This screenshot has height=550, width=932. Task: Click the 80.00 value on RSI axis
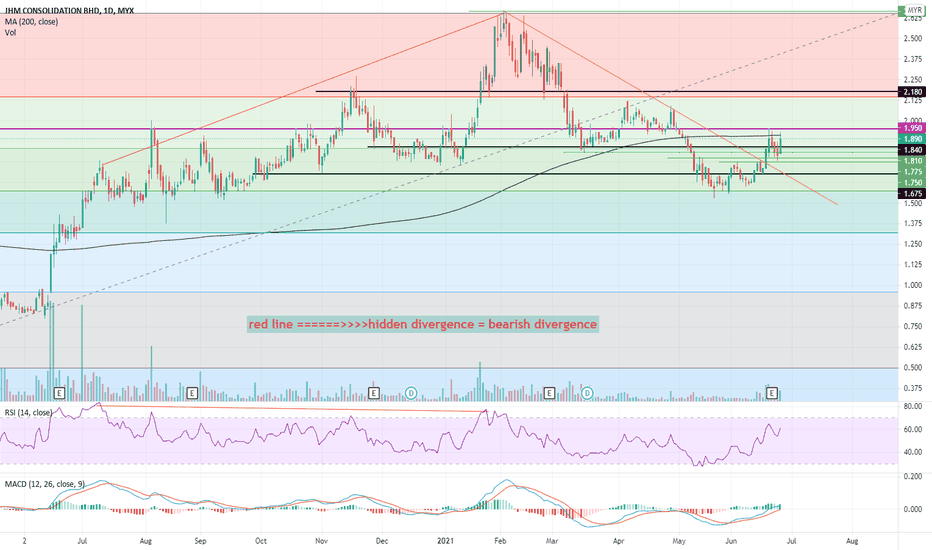pyautogui.click(x=913, y=406)
